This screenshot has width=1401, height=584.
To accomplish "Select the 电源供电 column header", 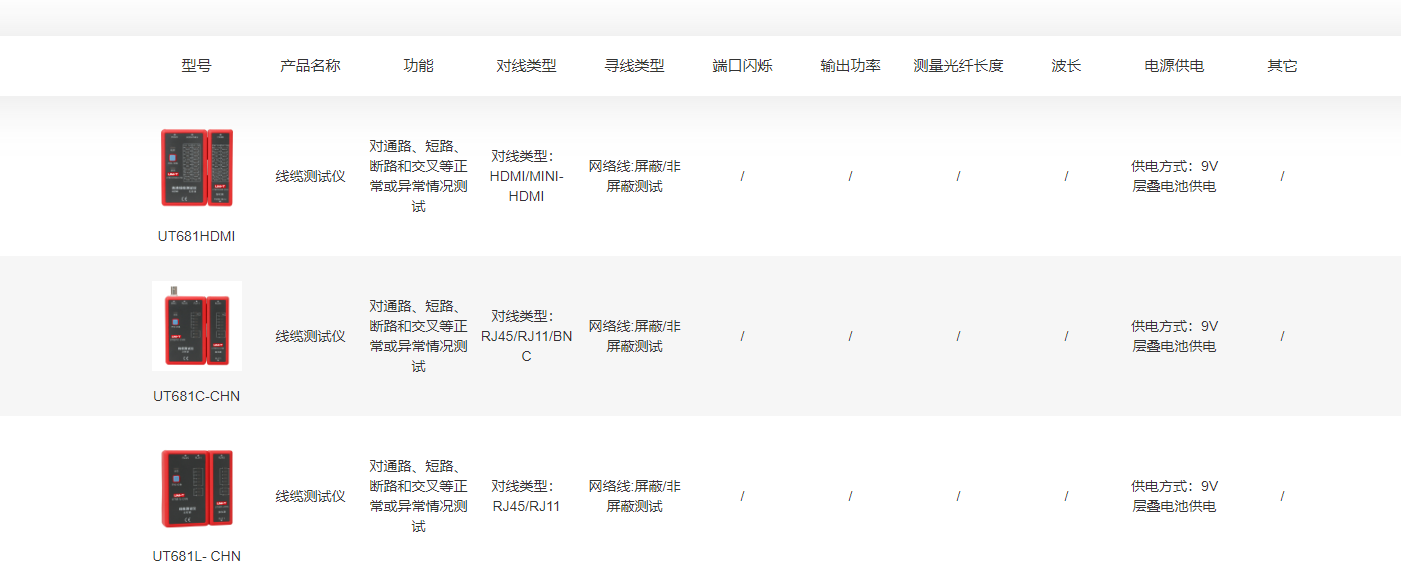I will (x=1174, y=66).
